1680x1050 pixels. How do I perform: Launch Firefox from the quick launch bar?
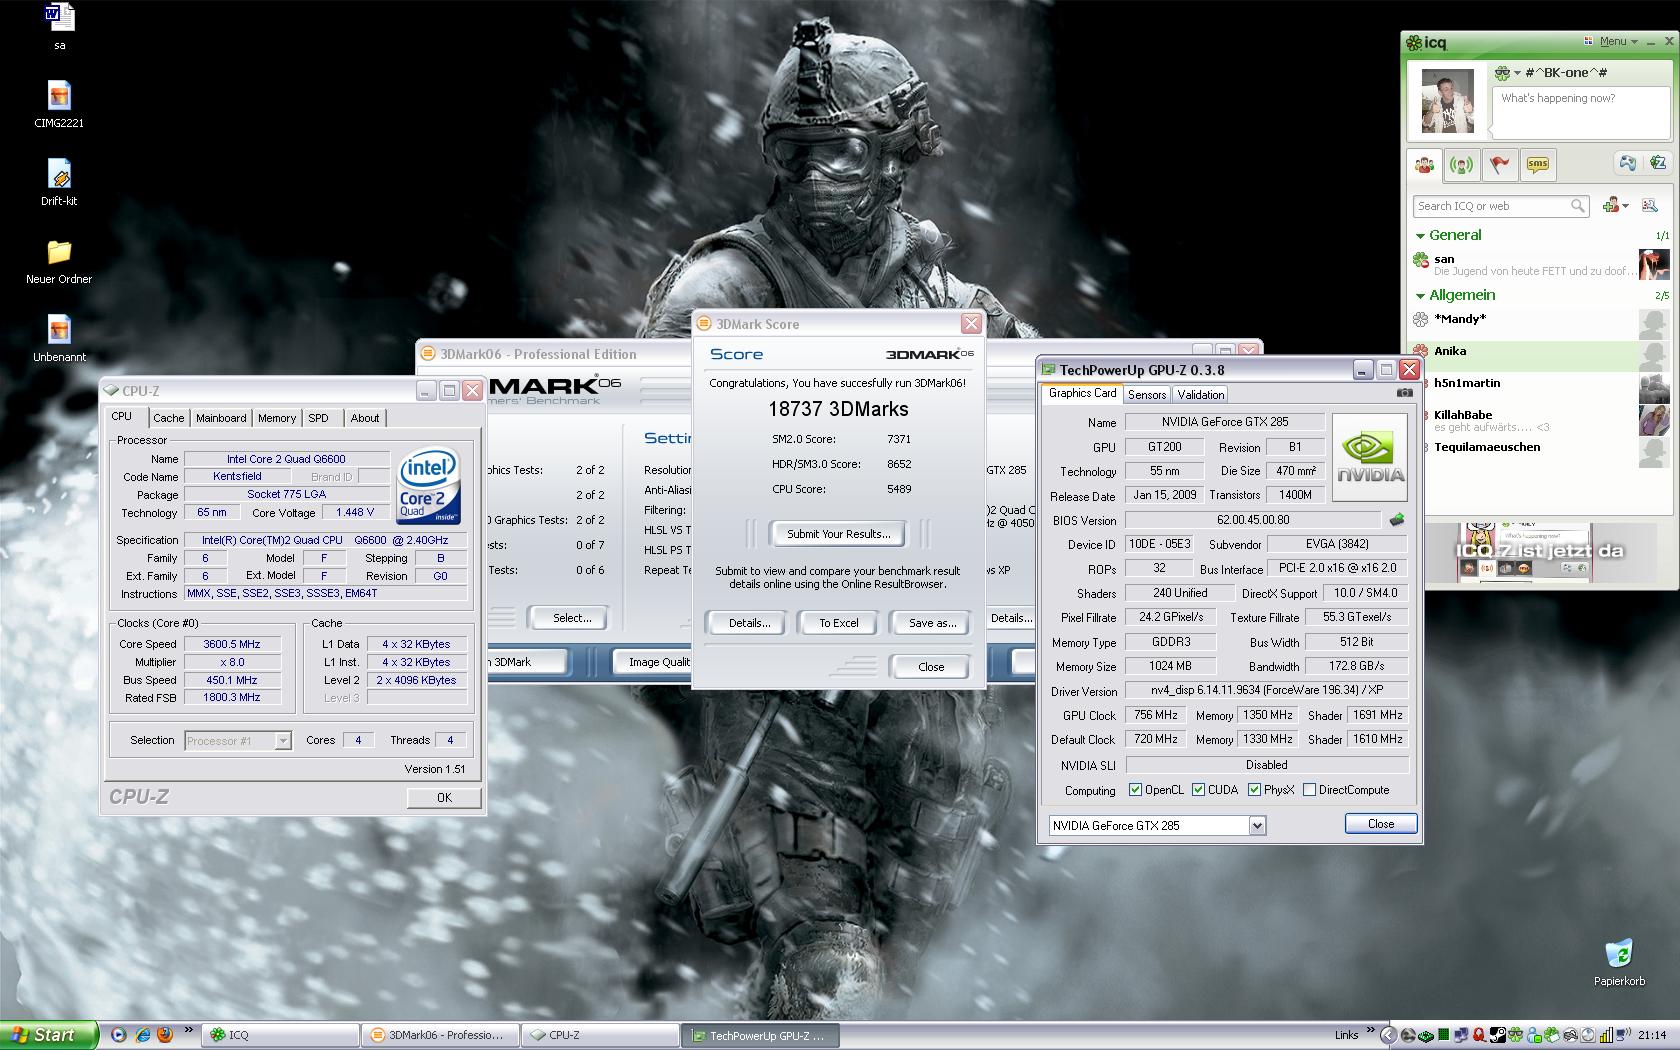(165, 1035)
